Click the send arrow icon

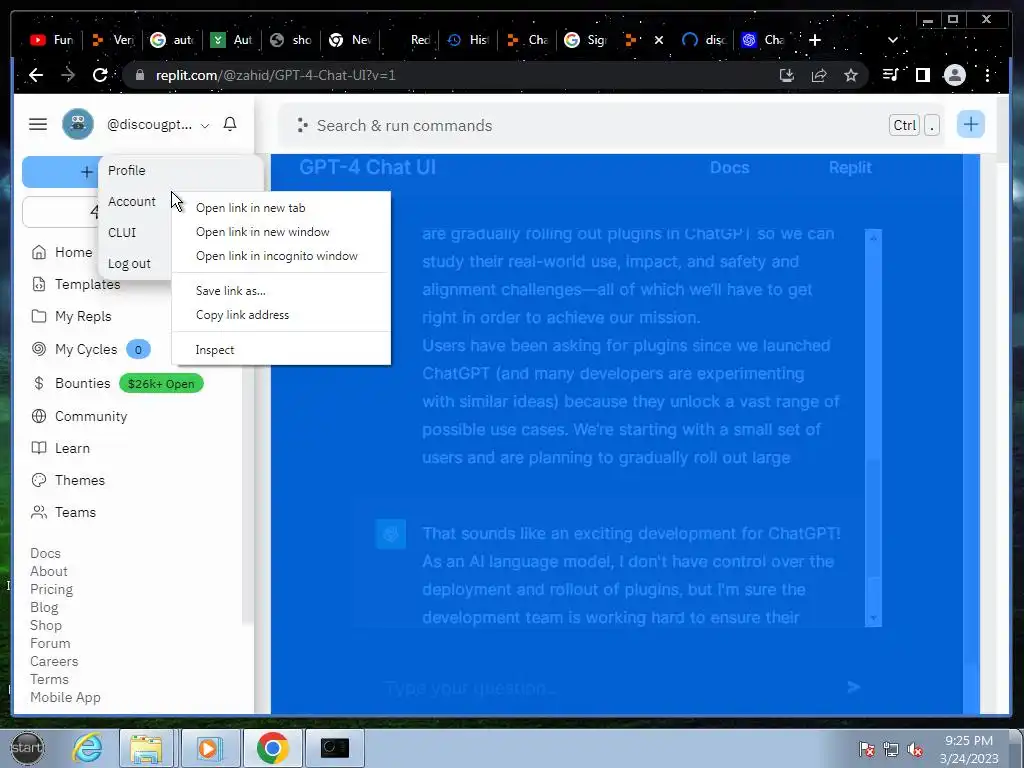point(854,687)
